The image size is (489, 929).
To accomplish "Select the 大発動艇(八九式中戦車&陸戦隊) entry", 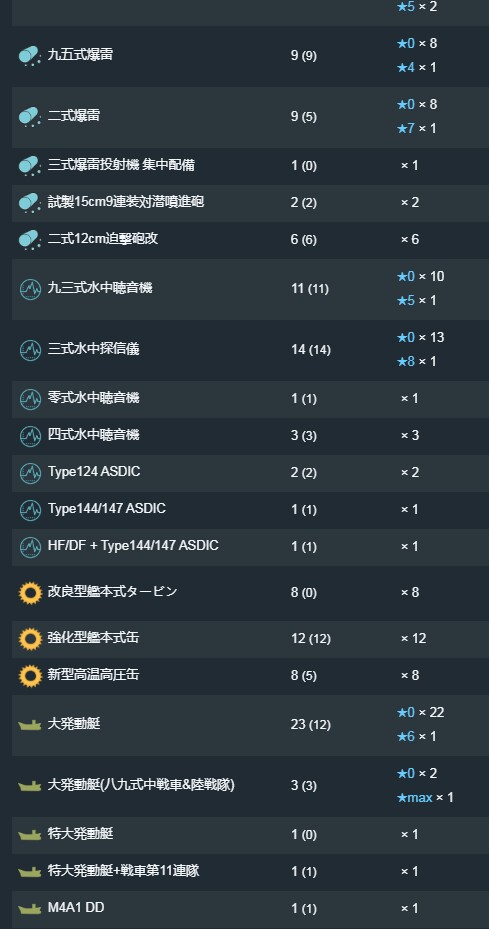I will pos(141,785).
